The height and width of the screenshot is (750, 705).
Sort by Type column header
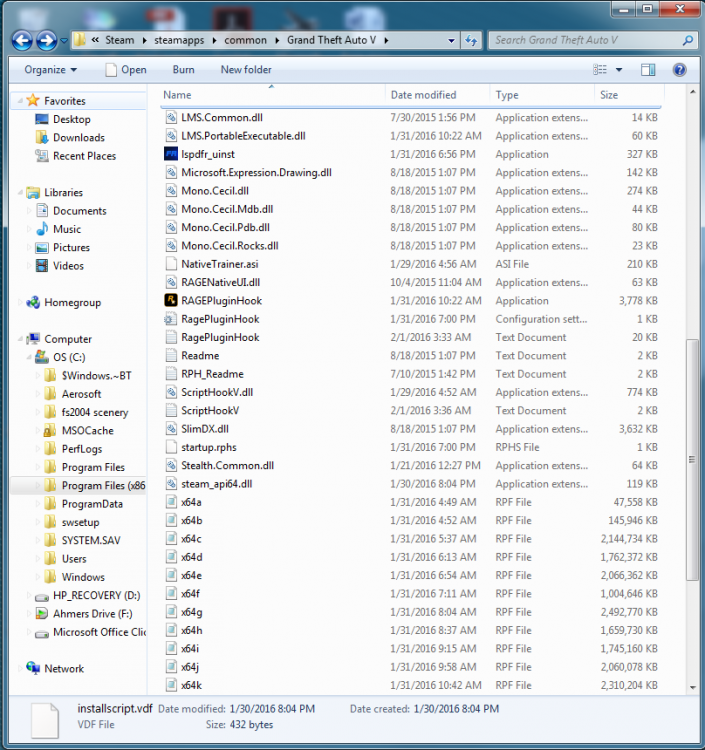pyautogui.click(x=542, y=95)
